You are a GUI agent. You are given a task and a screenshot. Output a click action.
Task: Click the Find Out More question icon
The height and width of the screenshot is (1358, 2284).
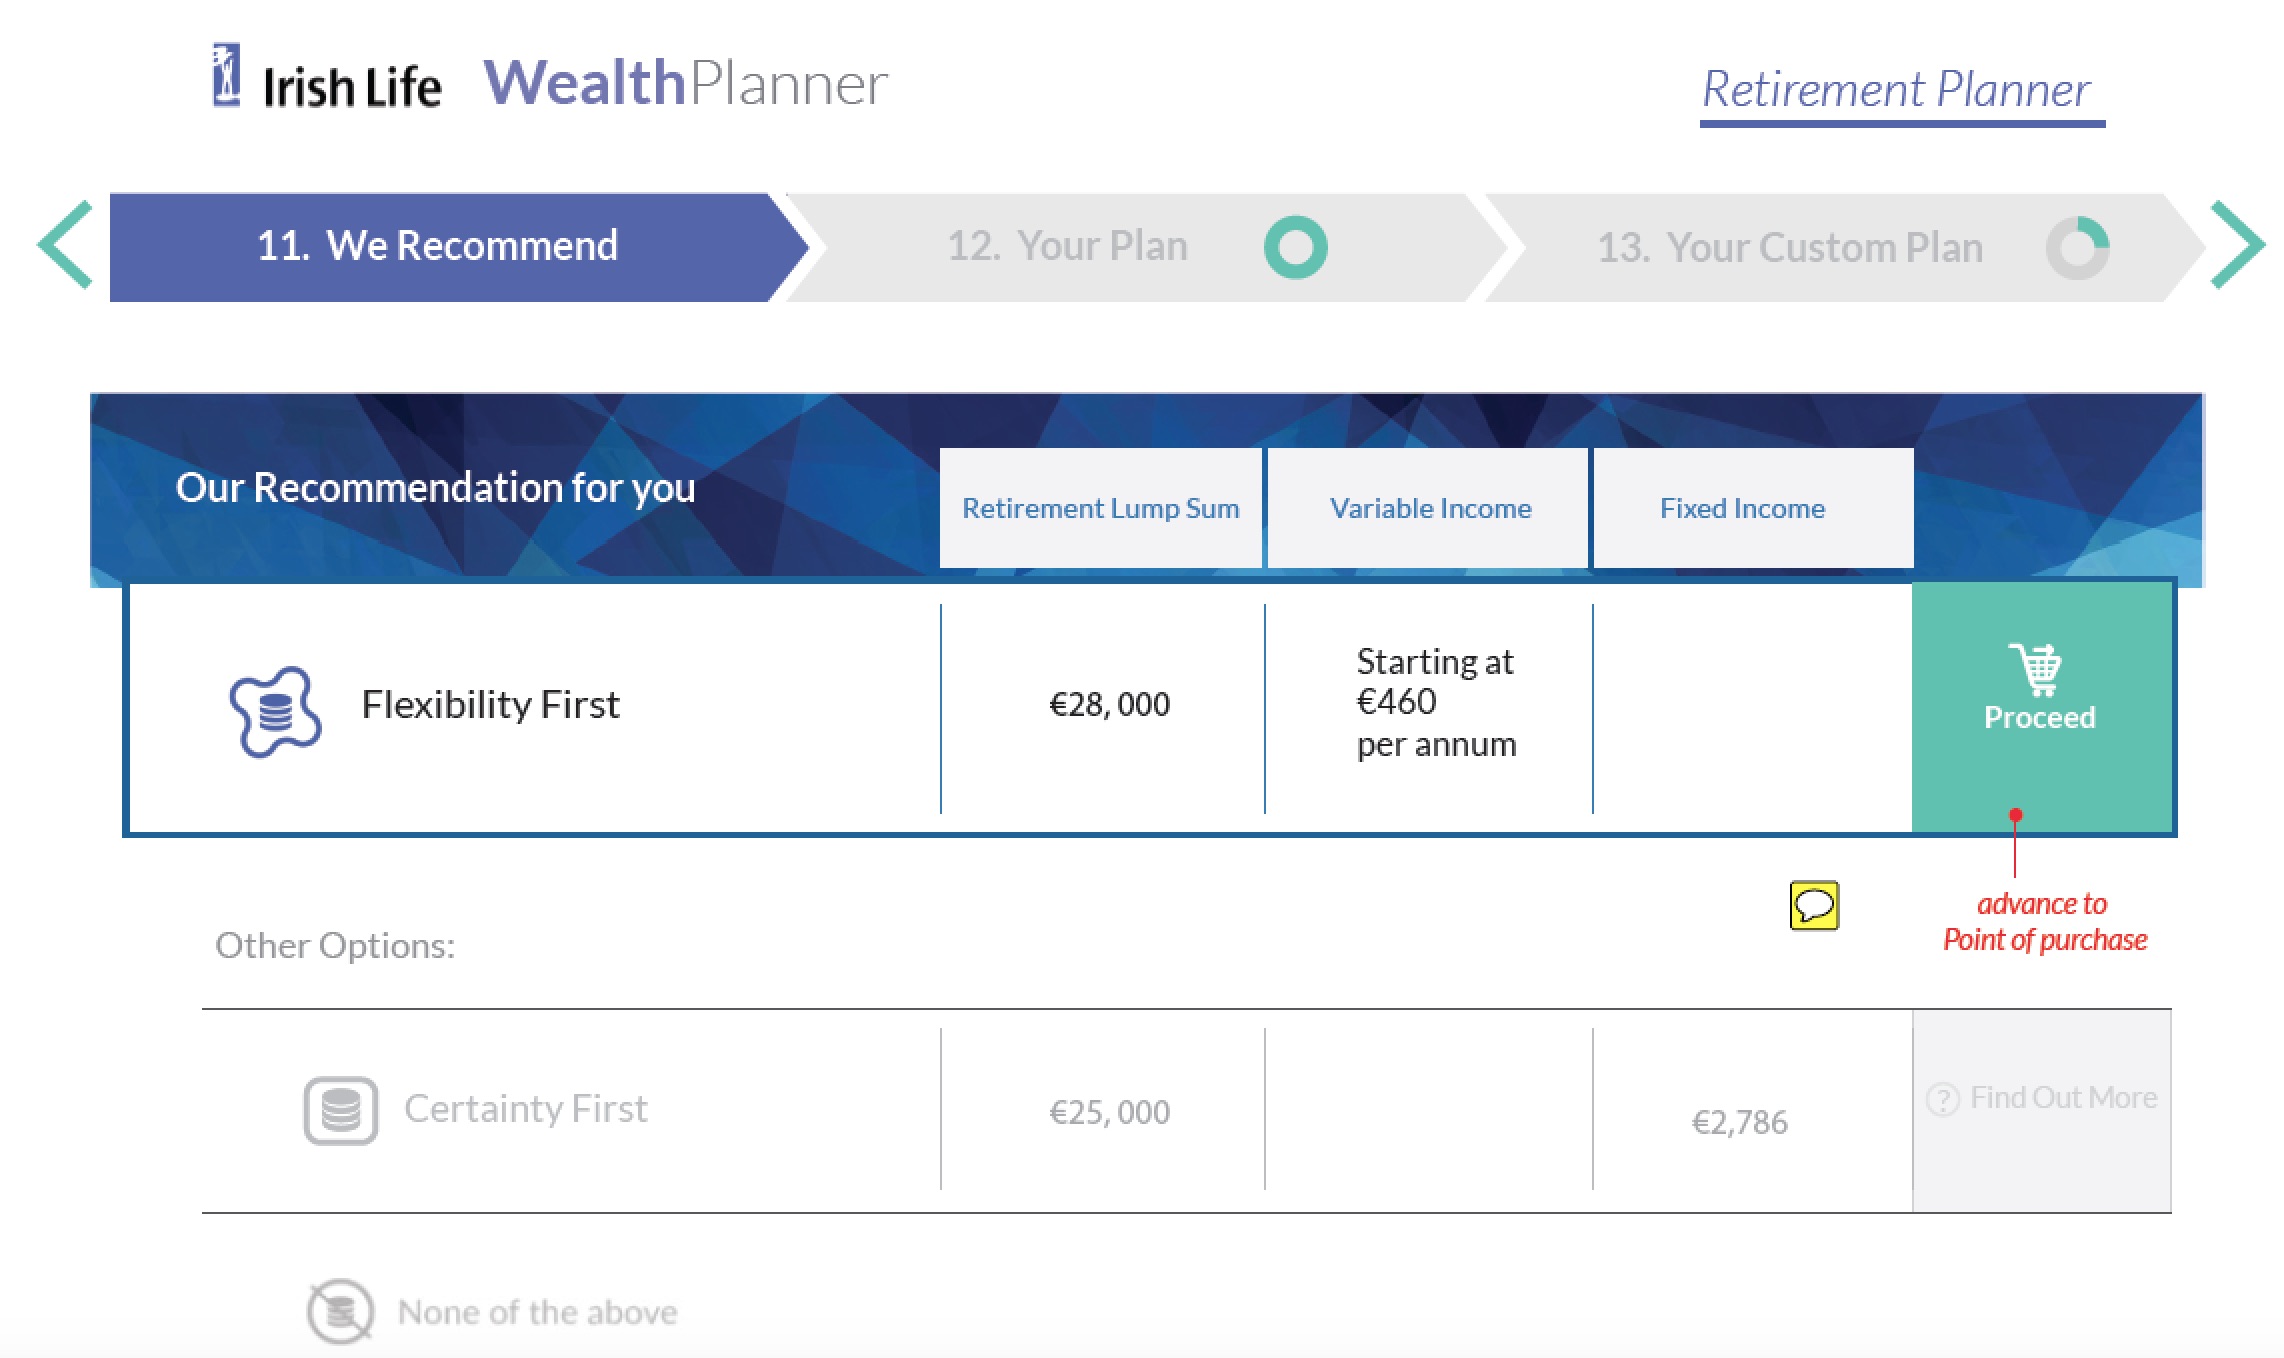(1943, 1099)
